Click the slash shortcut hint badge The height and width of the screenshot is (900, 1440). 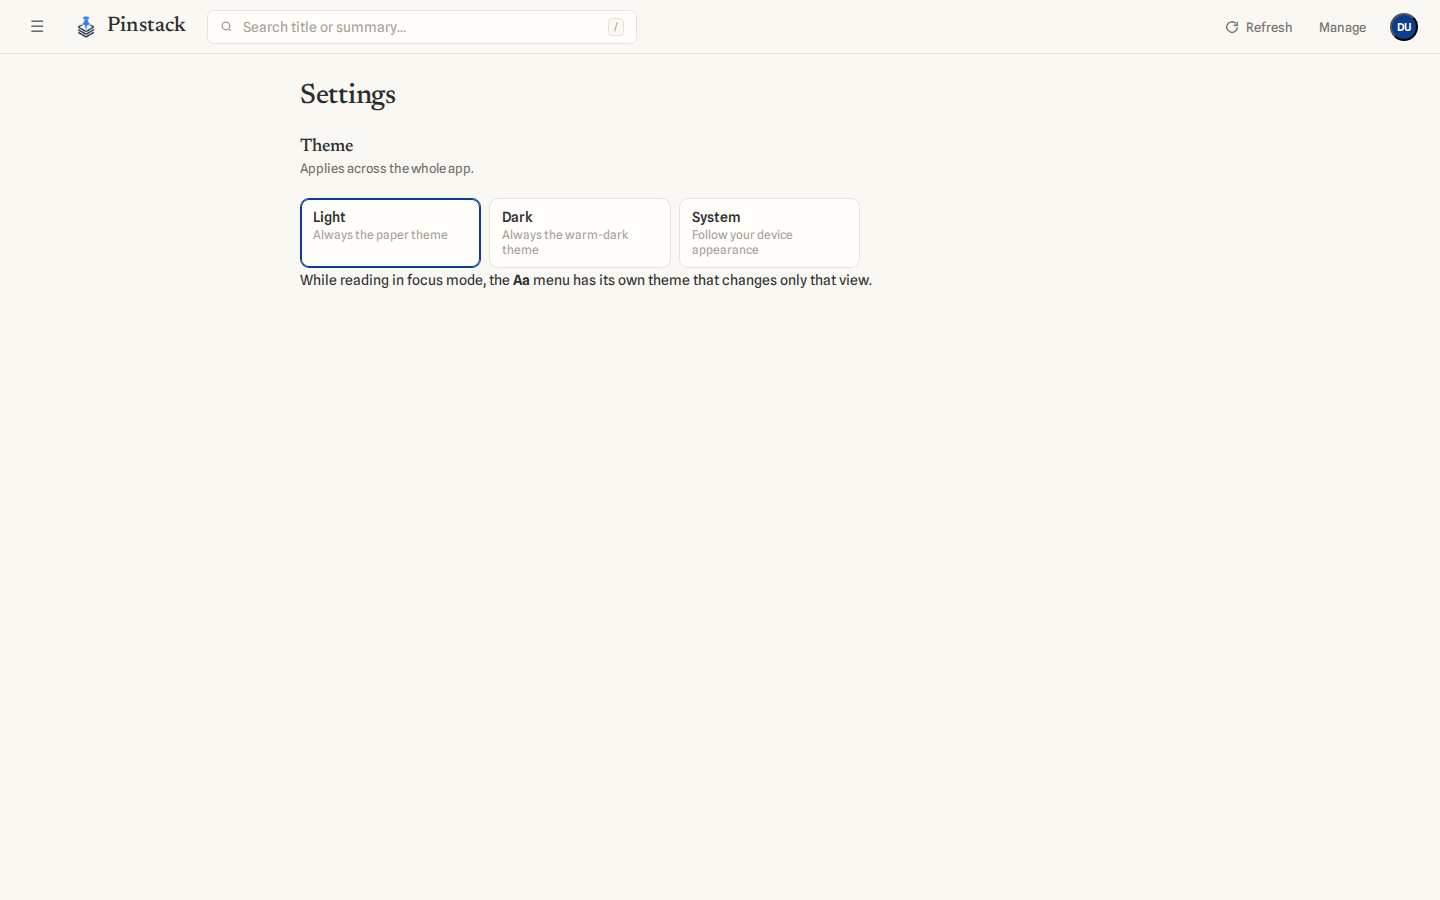616,27
